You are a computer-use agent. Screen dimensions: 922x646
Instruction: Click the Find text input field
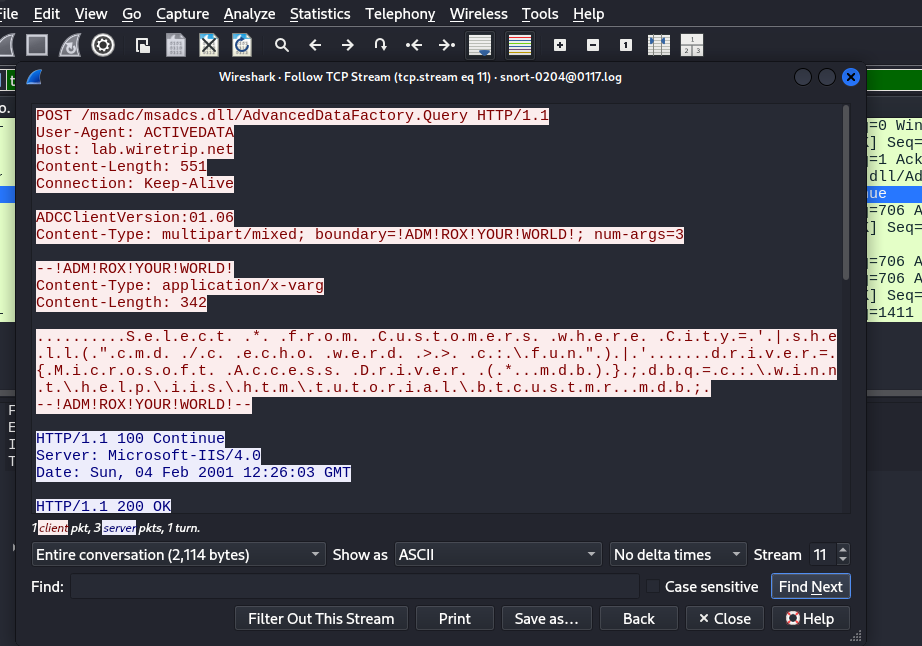[x=355, y=587]
